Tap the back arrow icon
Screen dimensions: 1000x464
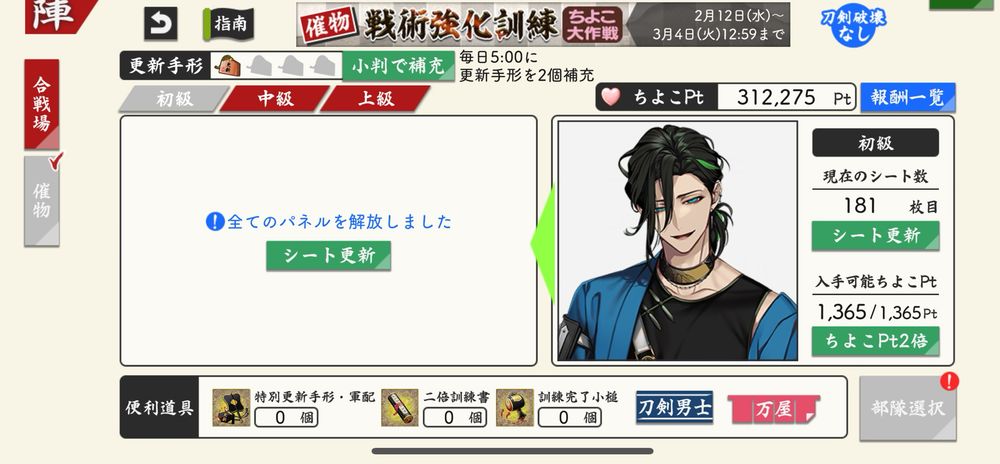coord(160,24)
